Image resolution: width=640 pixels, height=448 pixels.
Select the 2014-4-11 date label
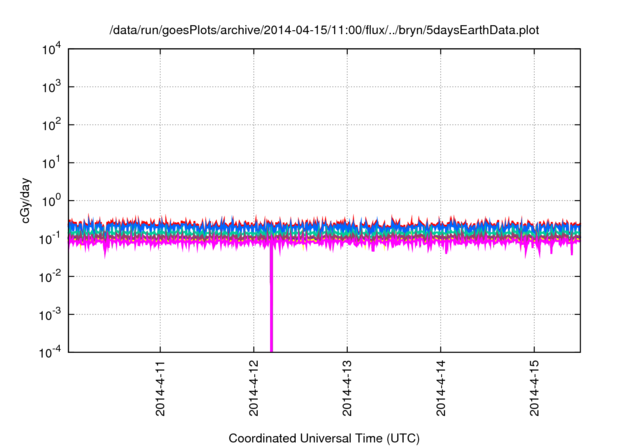click(160, 388)
